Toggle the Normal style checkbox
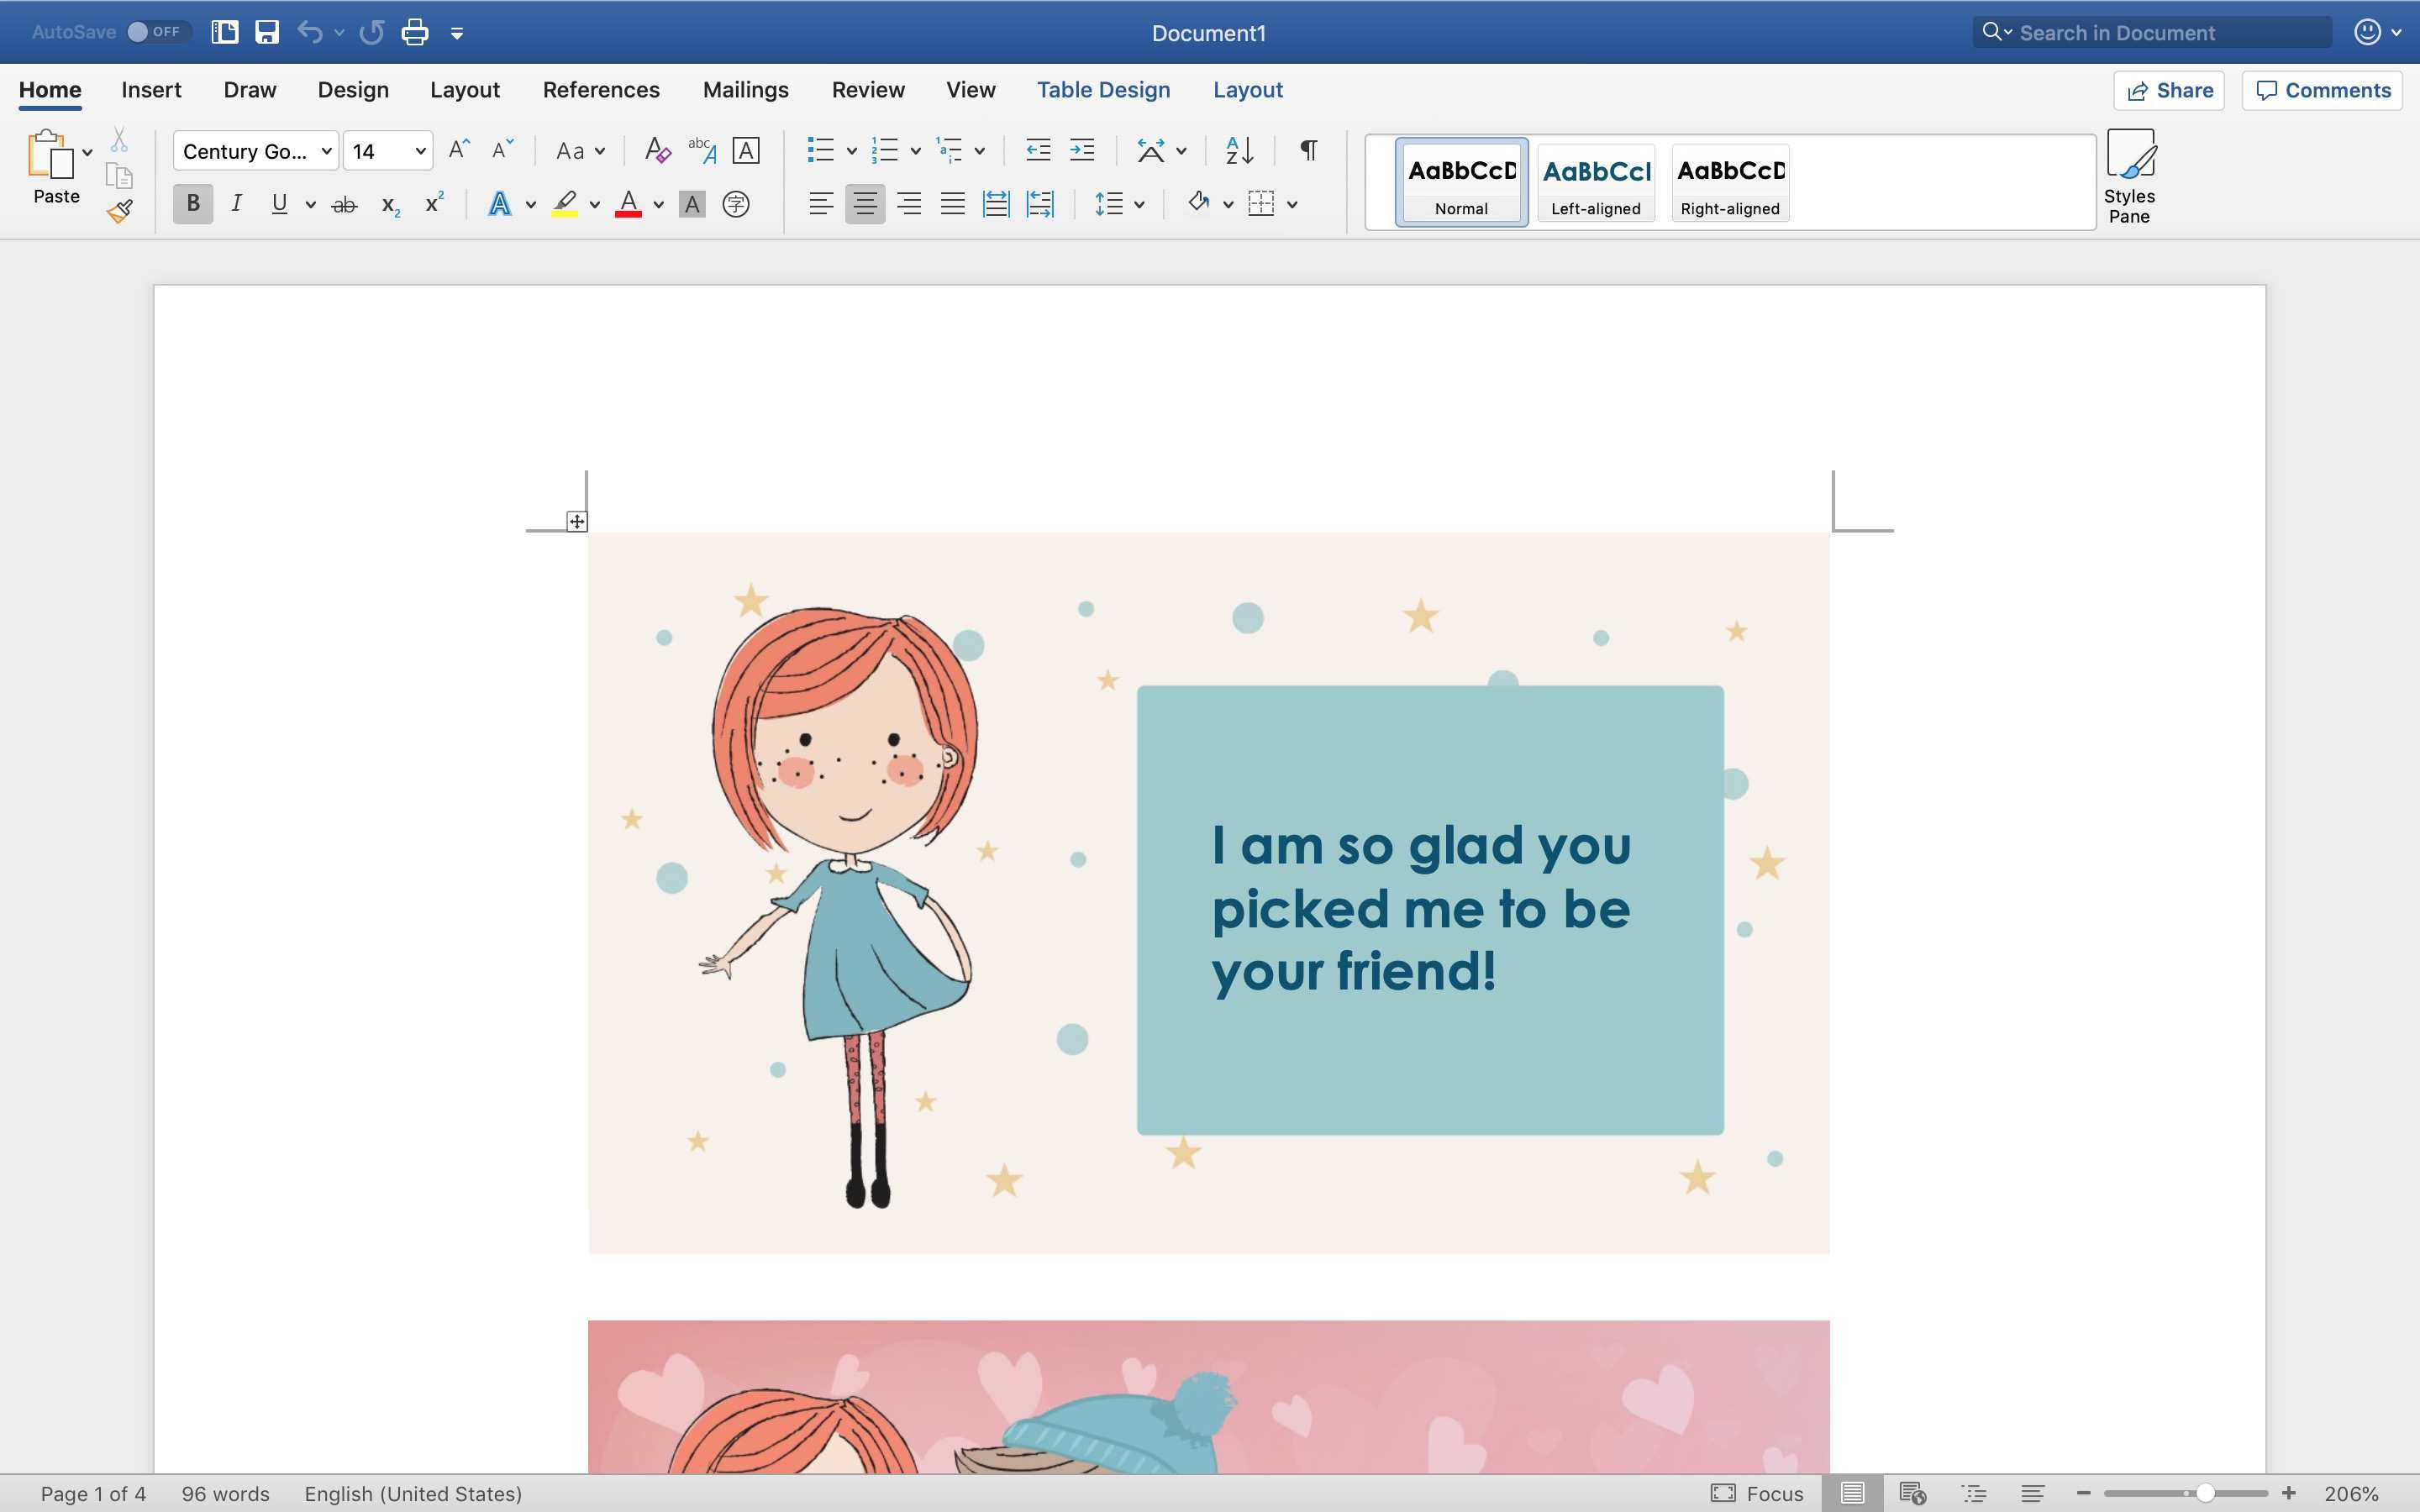 [x=1460, y=180]
